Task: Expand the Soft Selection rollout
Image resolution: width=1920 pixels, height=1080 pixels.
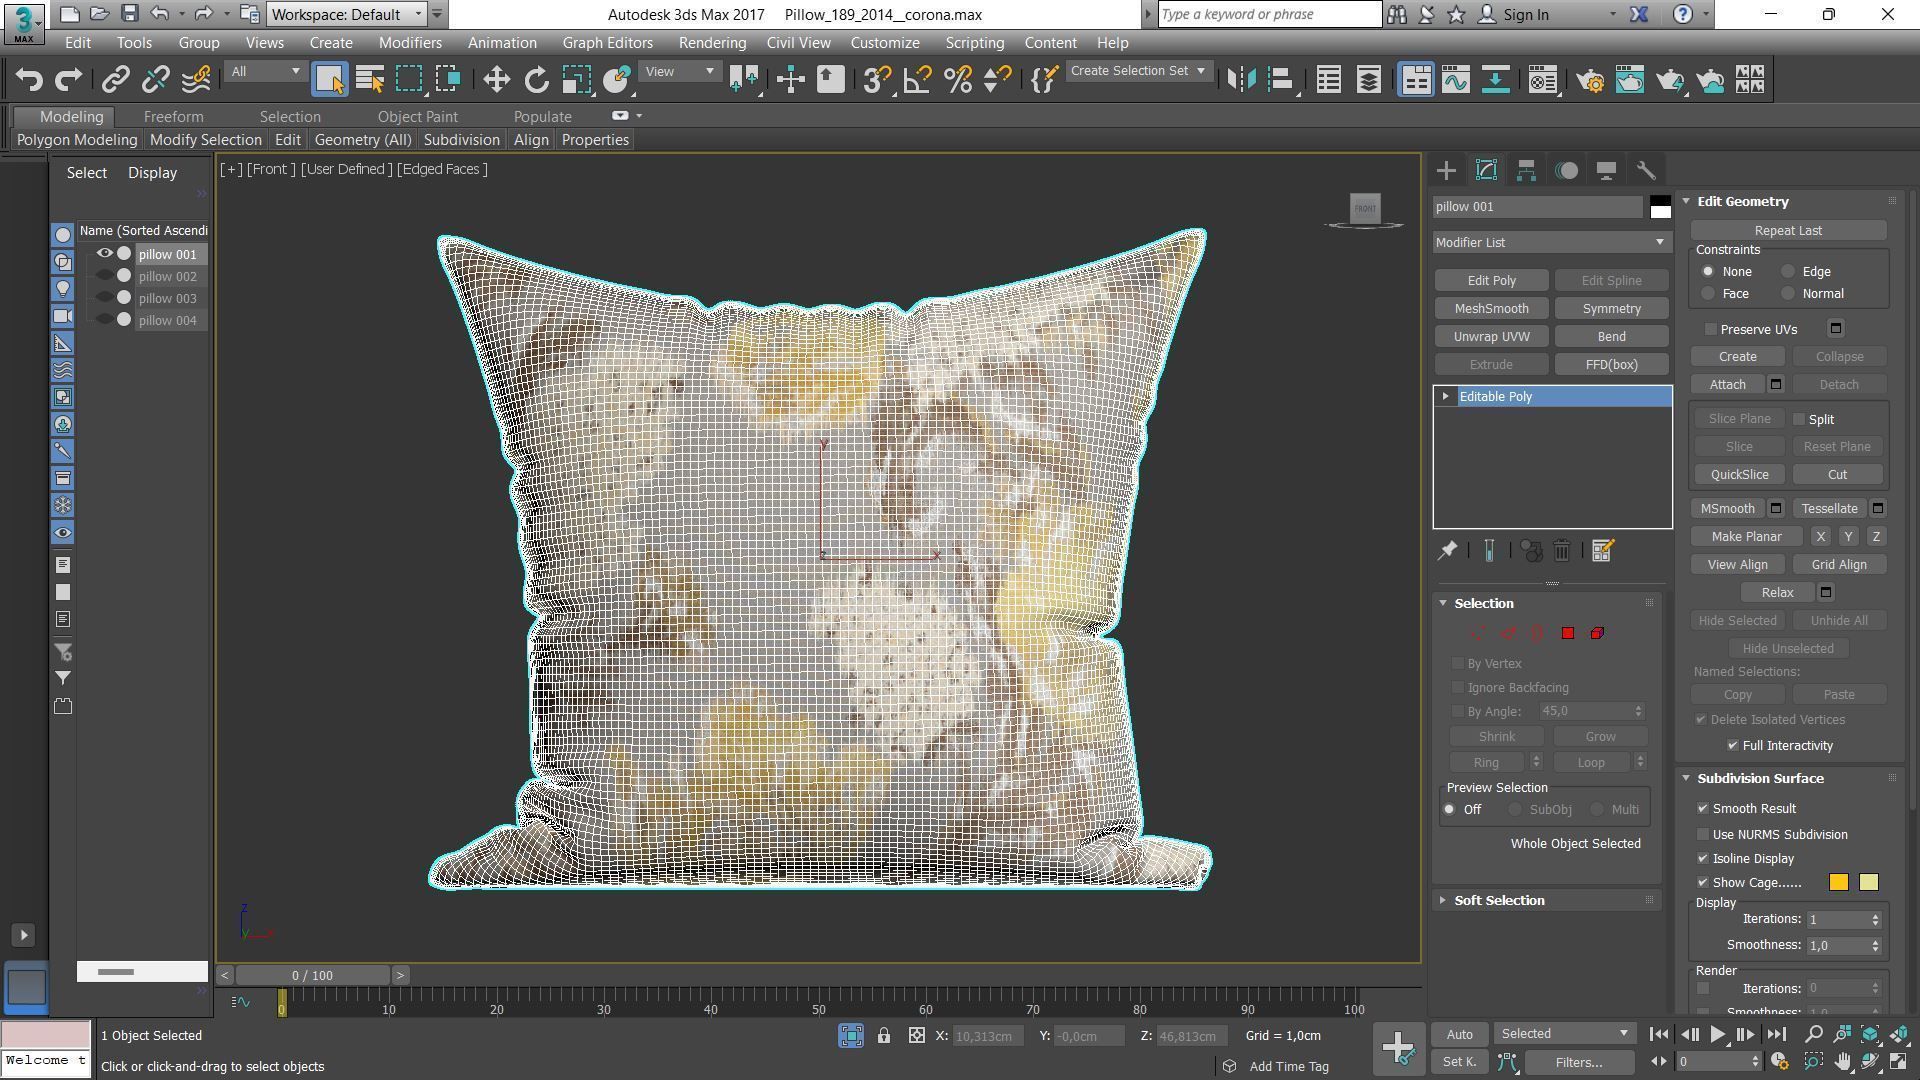Action: pos(1499,901)
